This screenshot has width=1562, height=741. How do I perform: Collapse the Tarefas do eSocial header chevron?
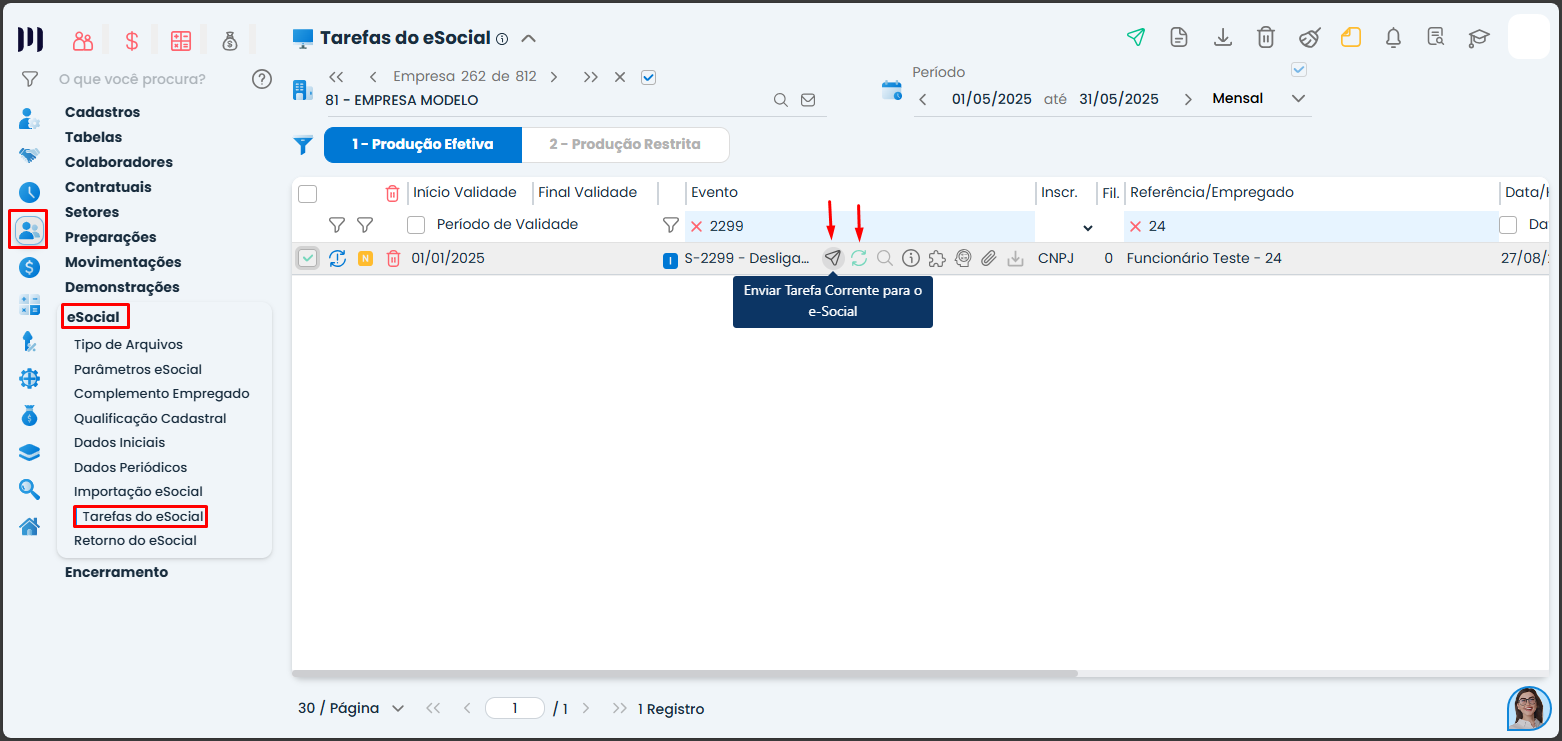point(529,39)
